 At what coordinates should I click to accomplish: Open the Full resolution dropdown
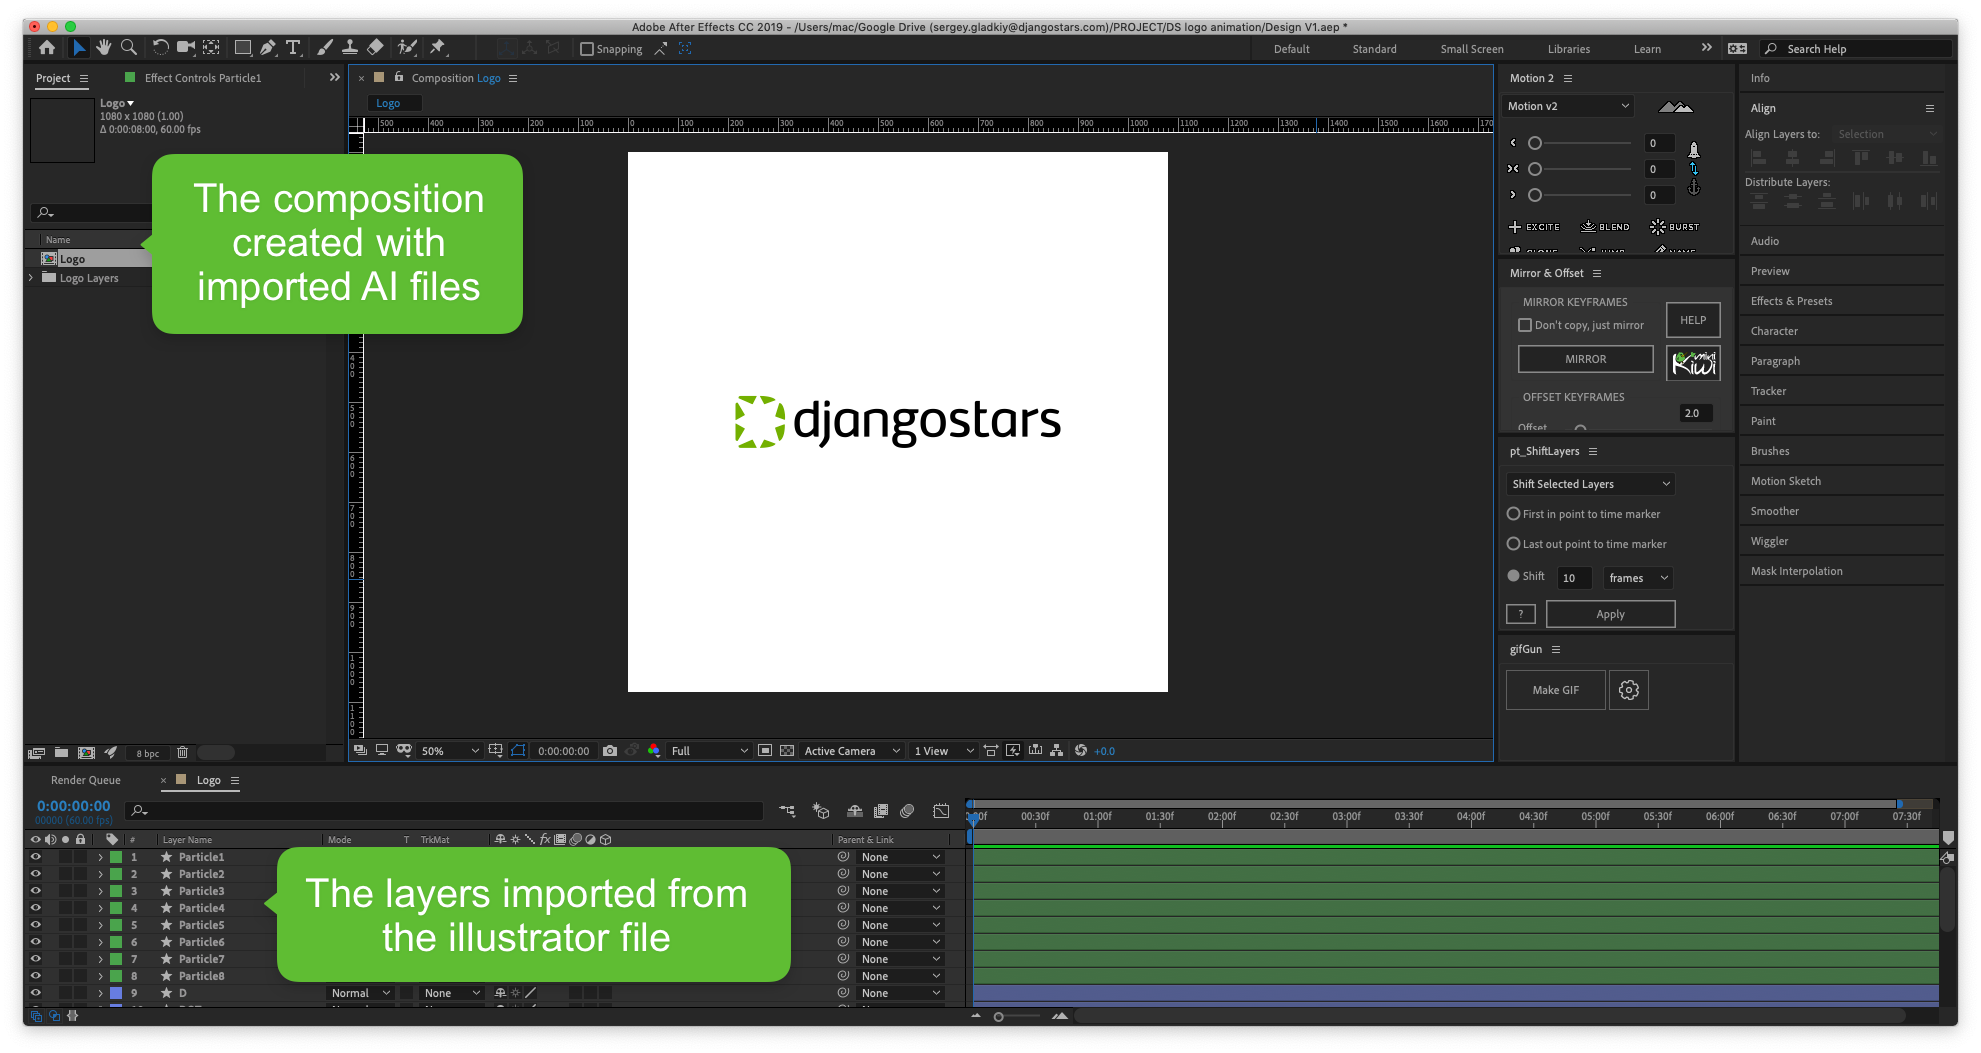pos(709,751)
